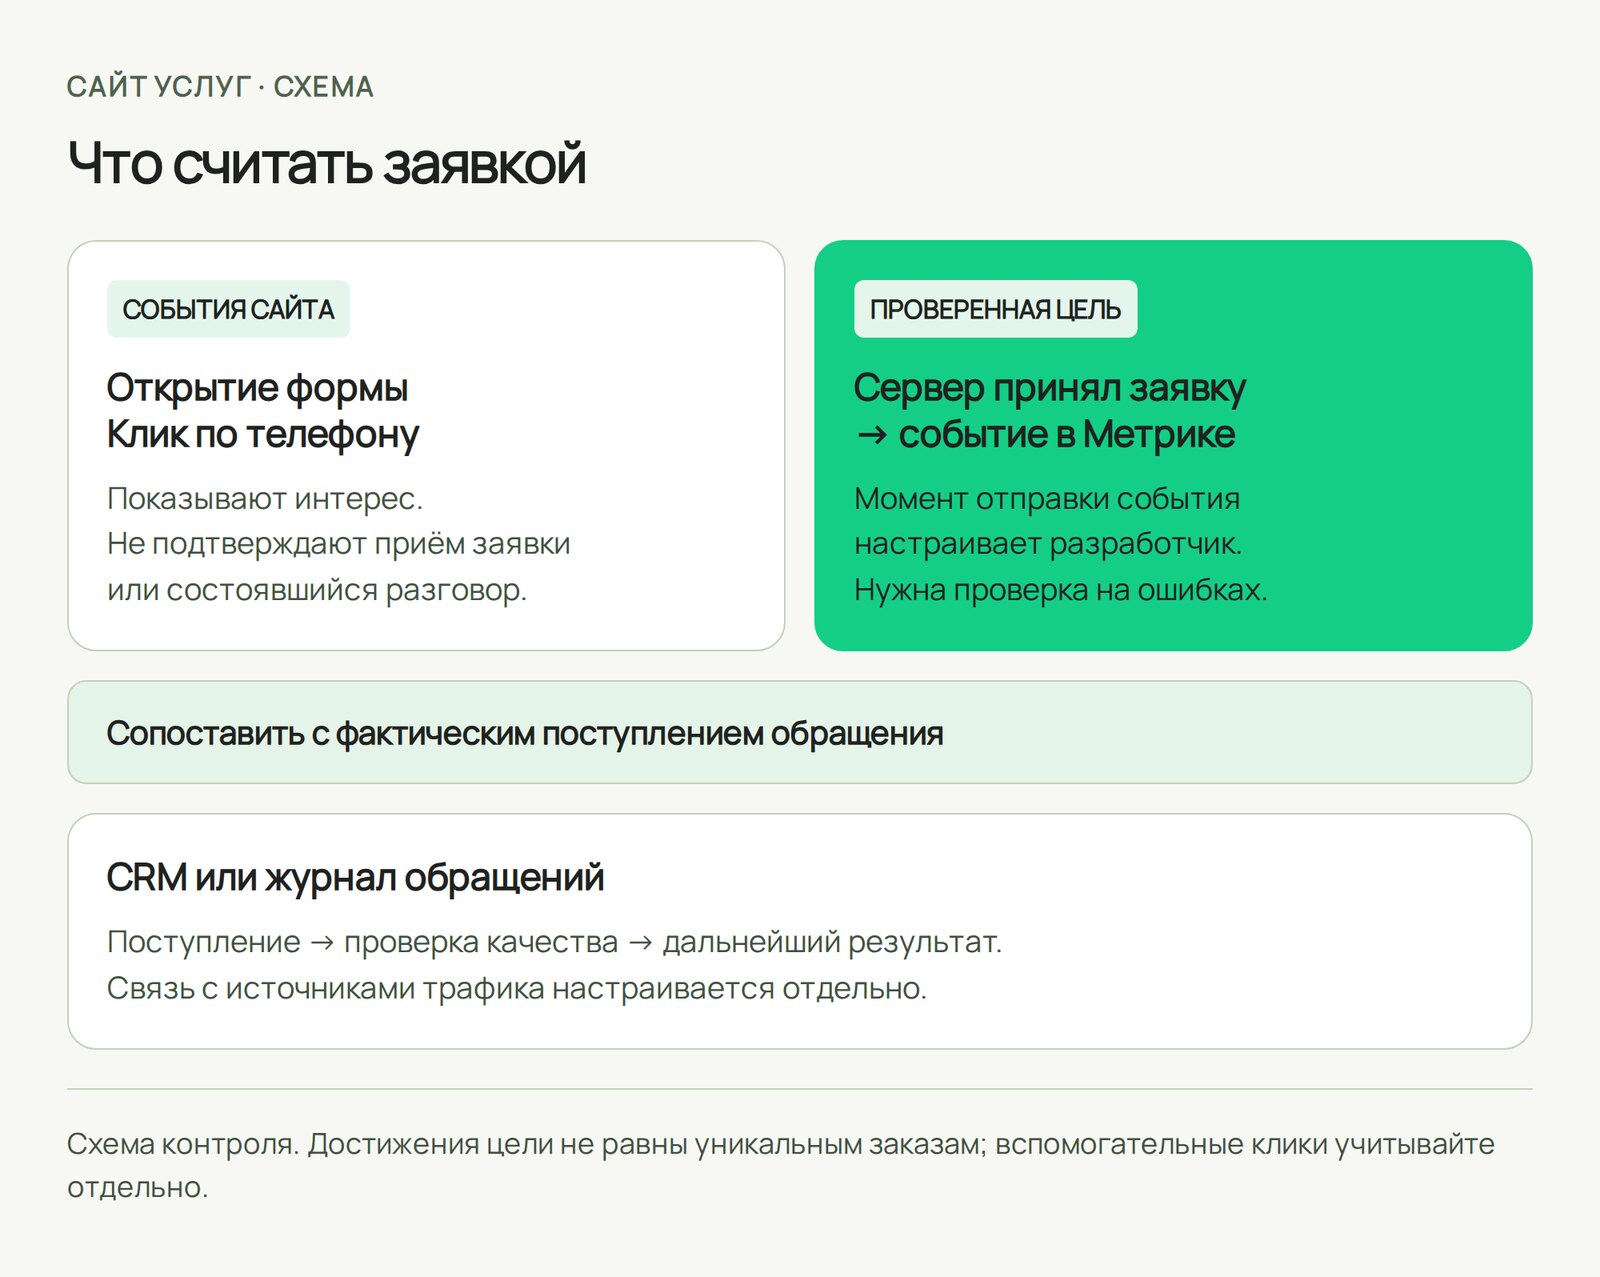Click the banner «Сопоставить с фактическим поступлением обращения»

(x=800, y=732)
